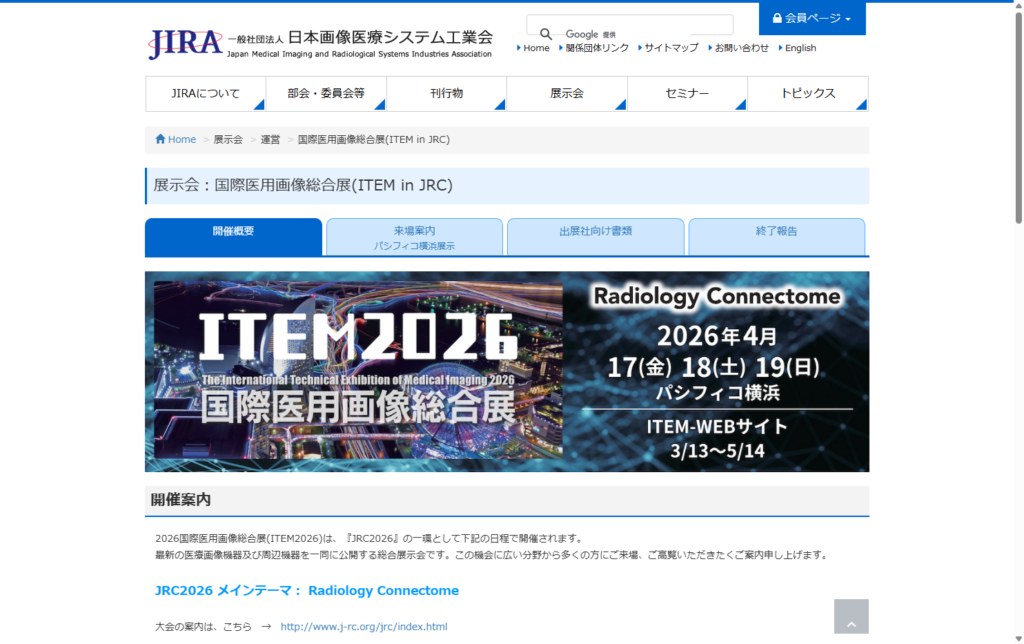
Task: Open the 会員ページ dropdown
Action: (811, 17)
